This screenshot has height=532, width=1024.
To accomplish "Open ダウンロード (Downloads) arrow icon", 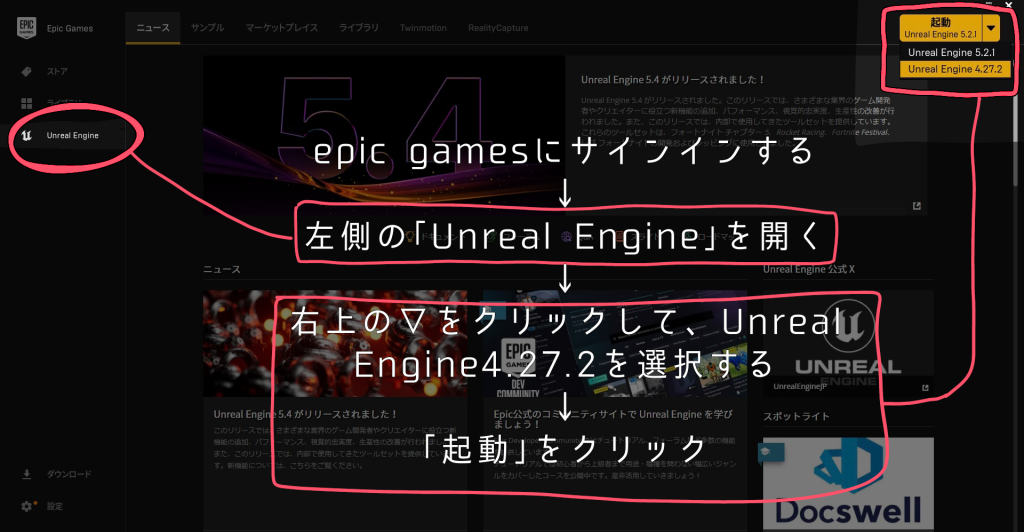I will tap(27, 474).
